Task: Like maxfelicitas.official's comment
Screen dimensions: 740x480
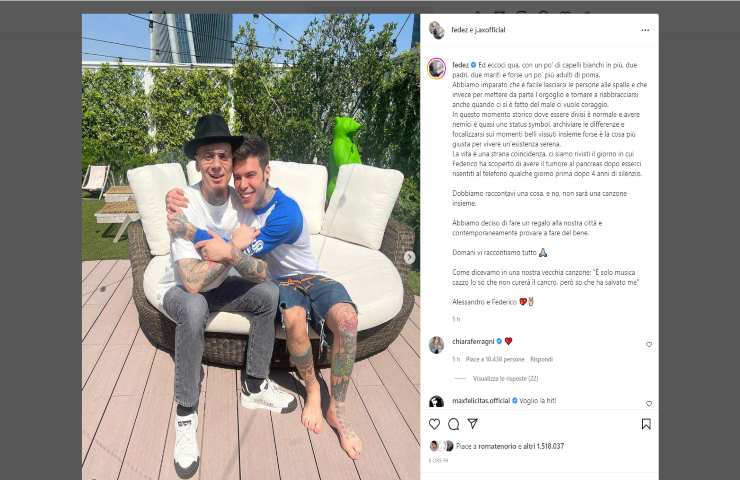Action: coord(649,404)
